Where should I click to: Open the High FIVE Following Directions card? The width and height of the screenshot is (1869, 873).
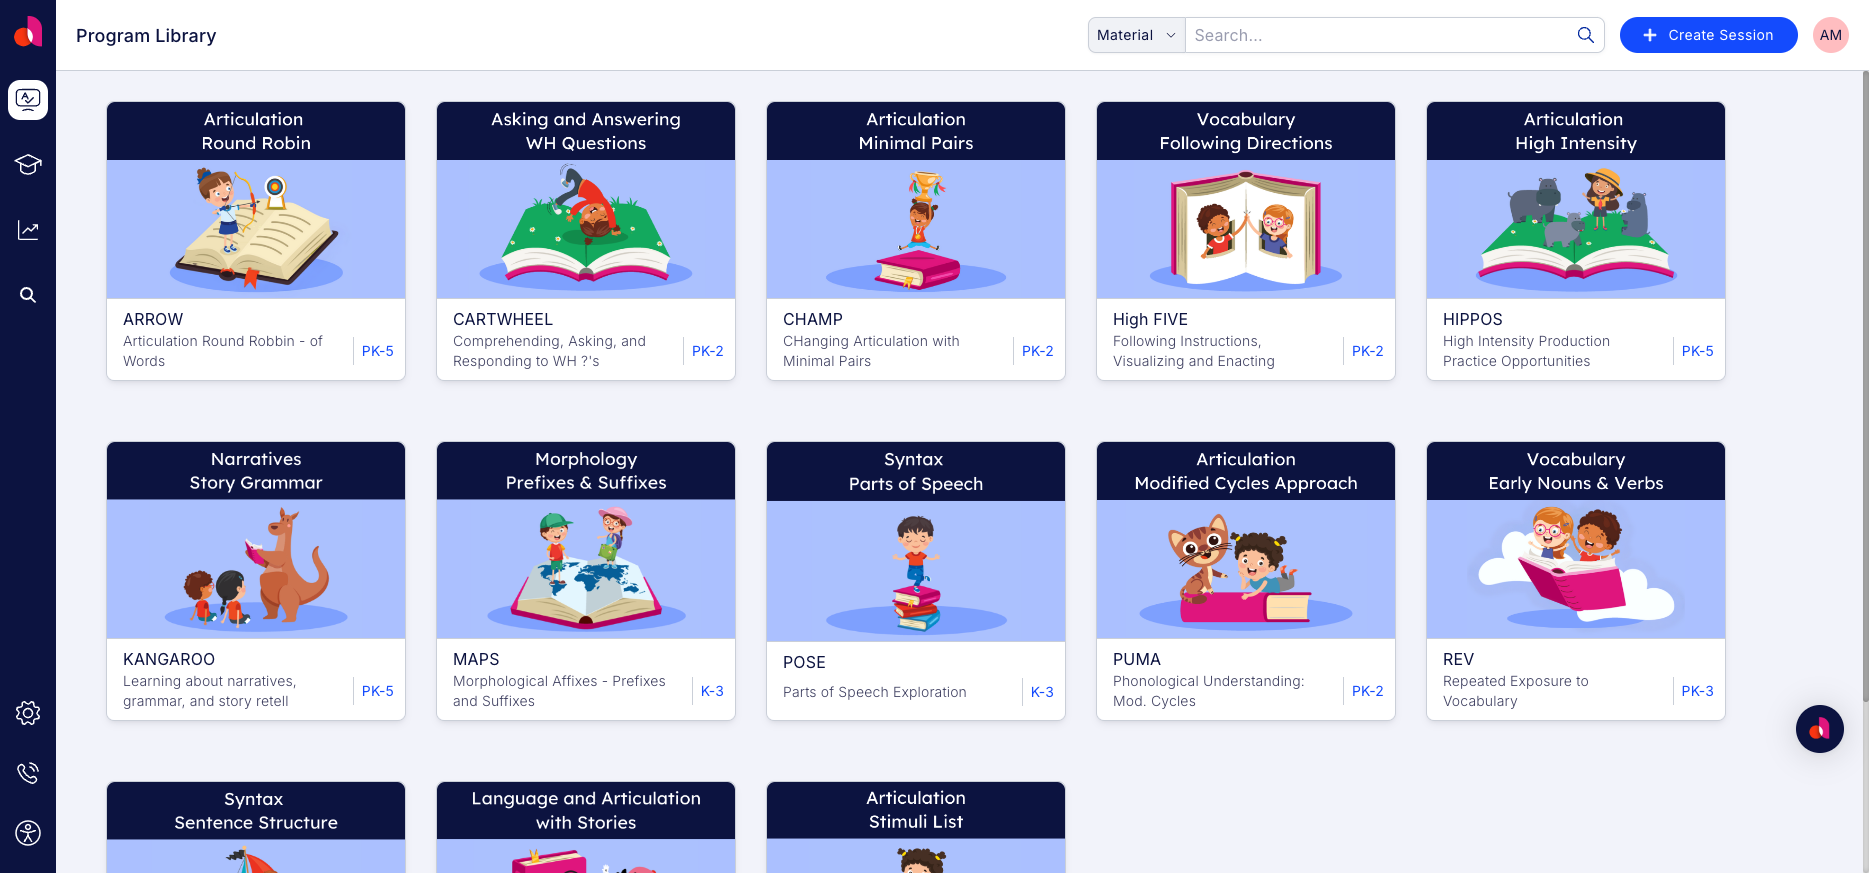1246,241
